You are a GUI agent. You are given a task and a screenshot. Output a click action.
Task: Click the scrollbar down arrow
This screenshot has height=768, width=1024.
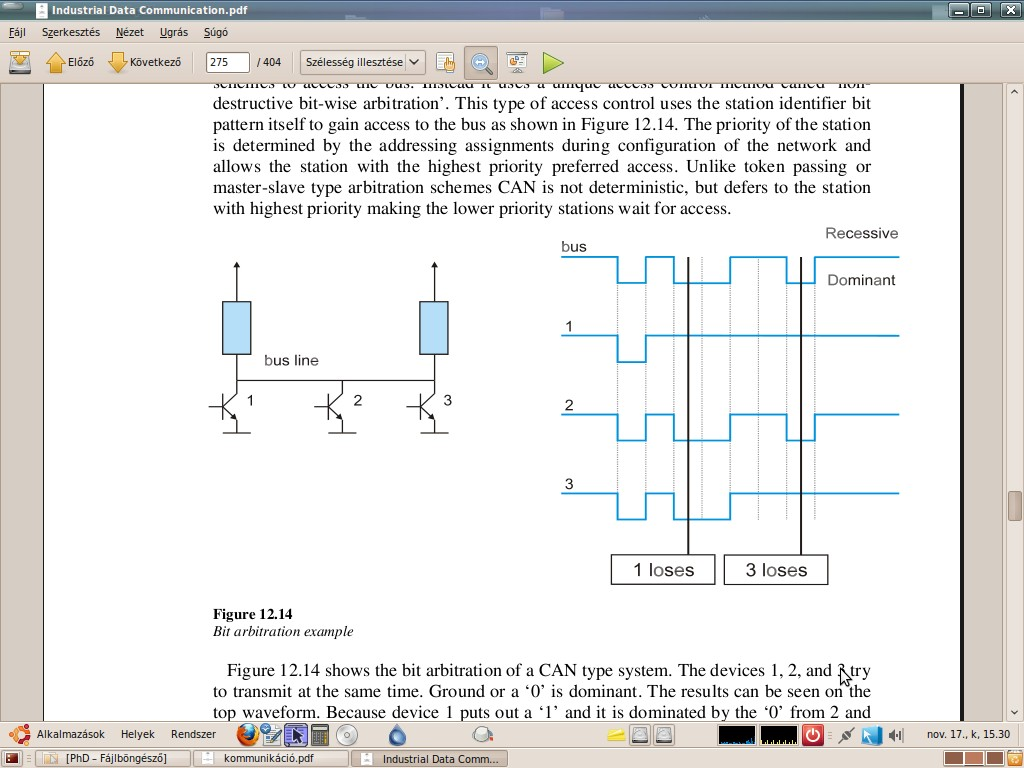(1014, 712)
